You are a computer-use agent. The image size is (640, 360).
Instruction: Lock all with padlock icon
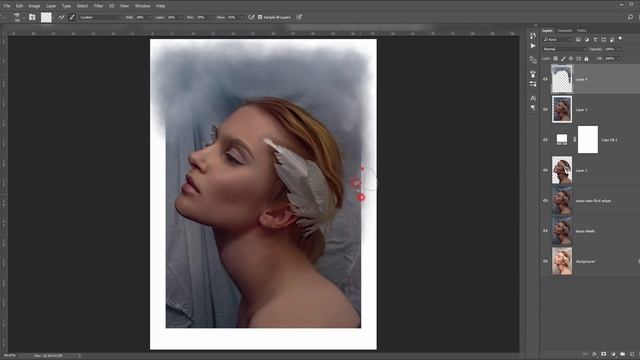point(587,59)
